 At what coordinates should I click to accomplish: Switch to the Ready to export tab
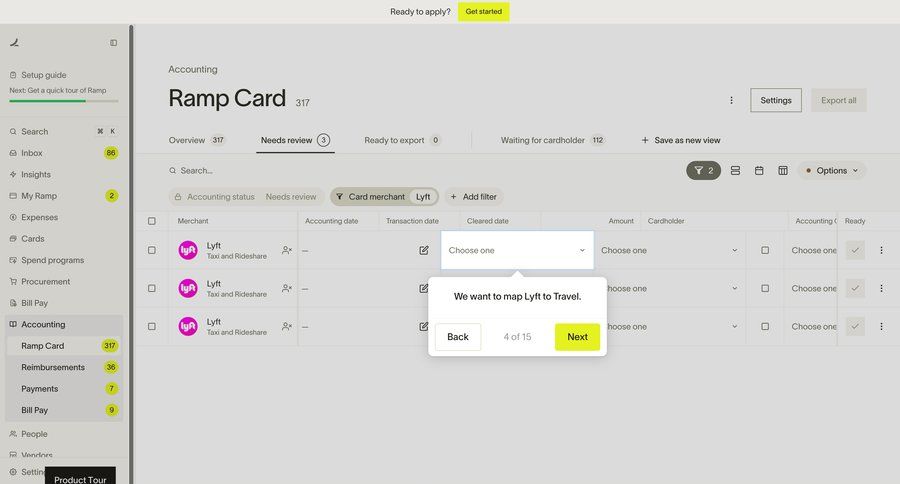coord(402,140)
